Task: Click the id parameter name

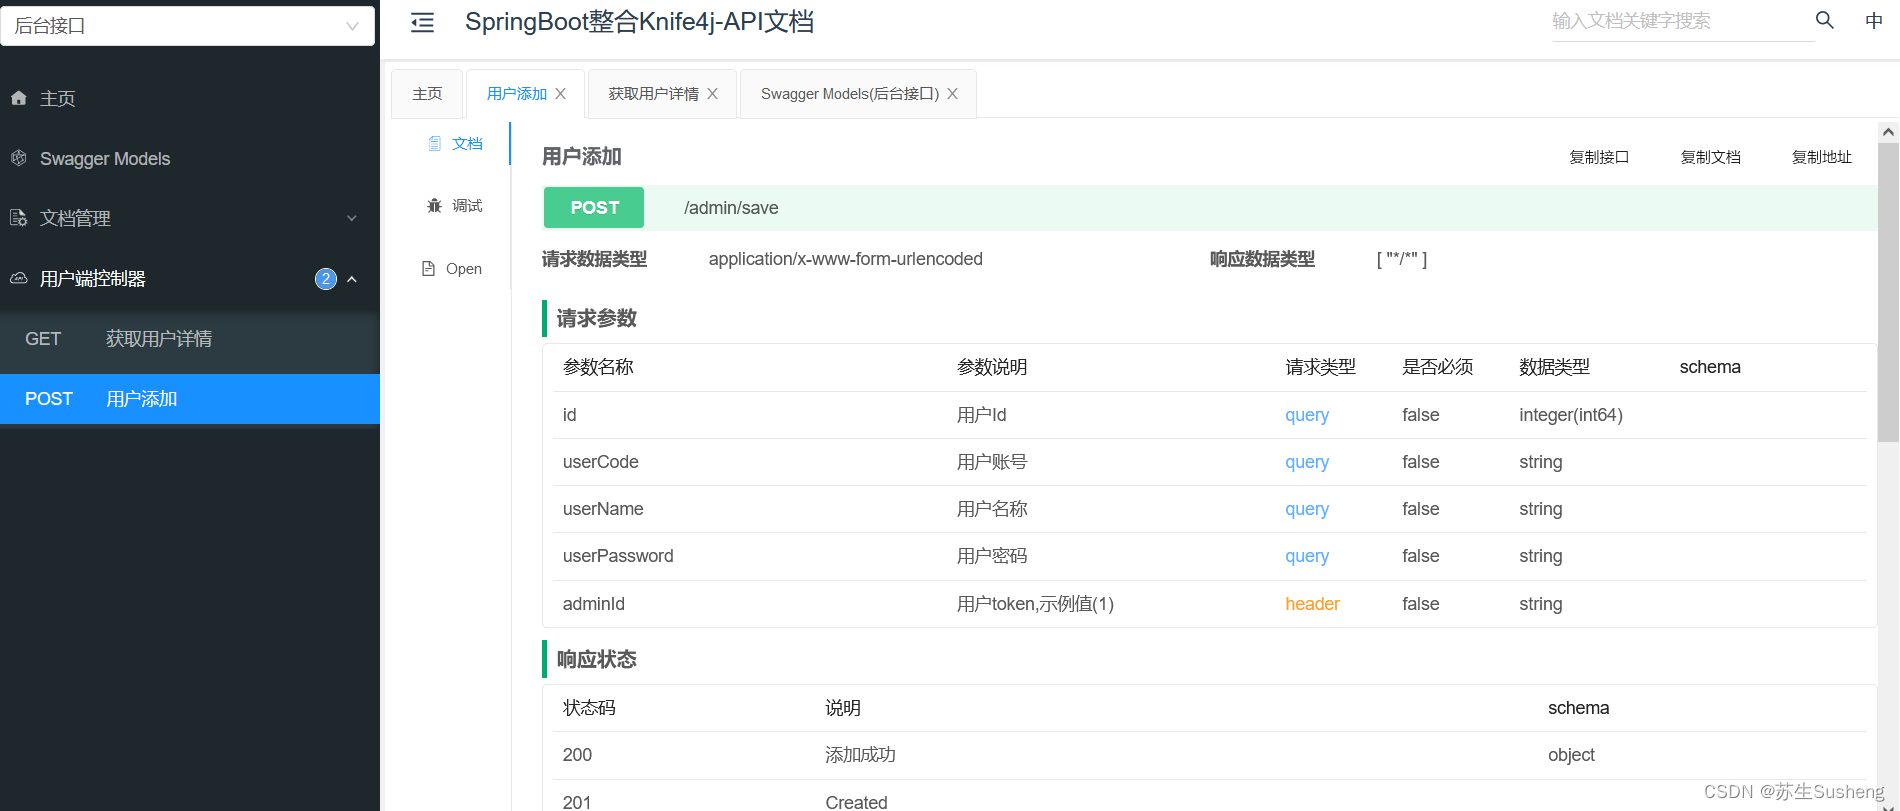Action: click(570, 415)
